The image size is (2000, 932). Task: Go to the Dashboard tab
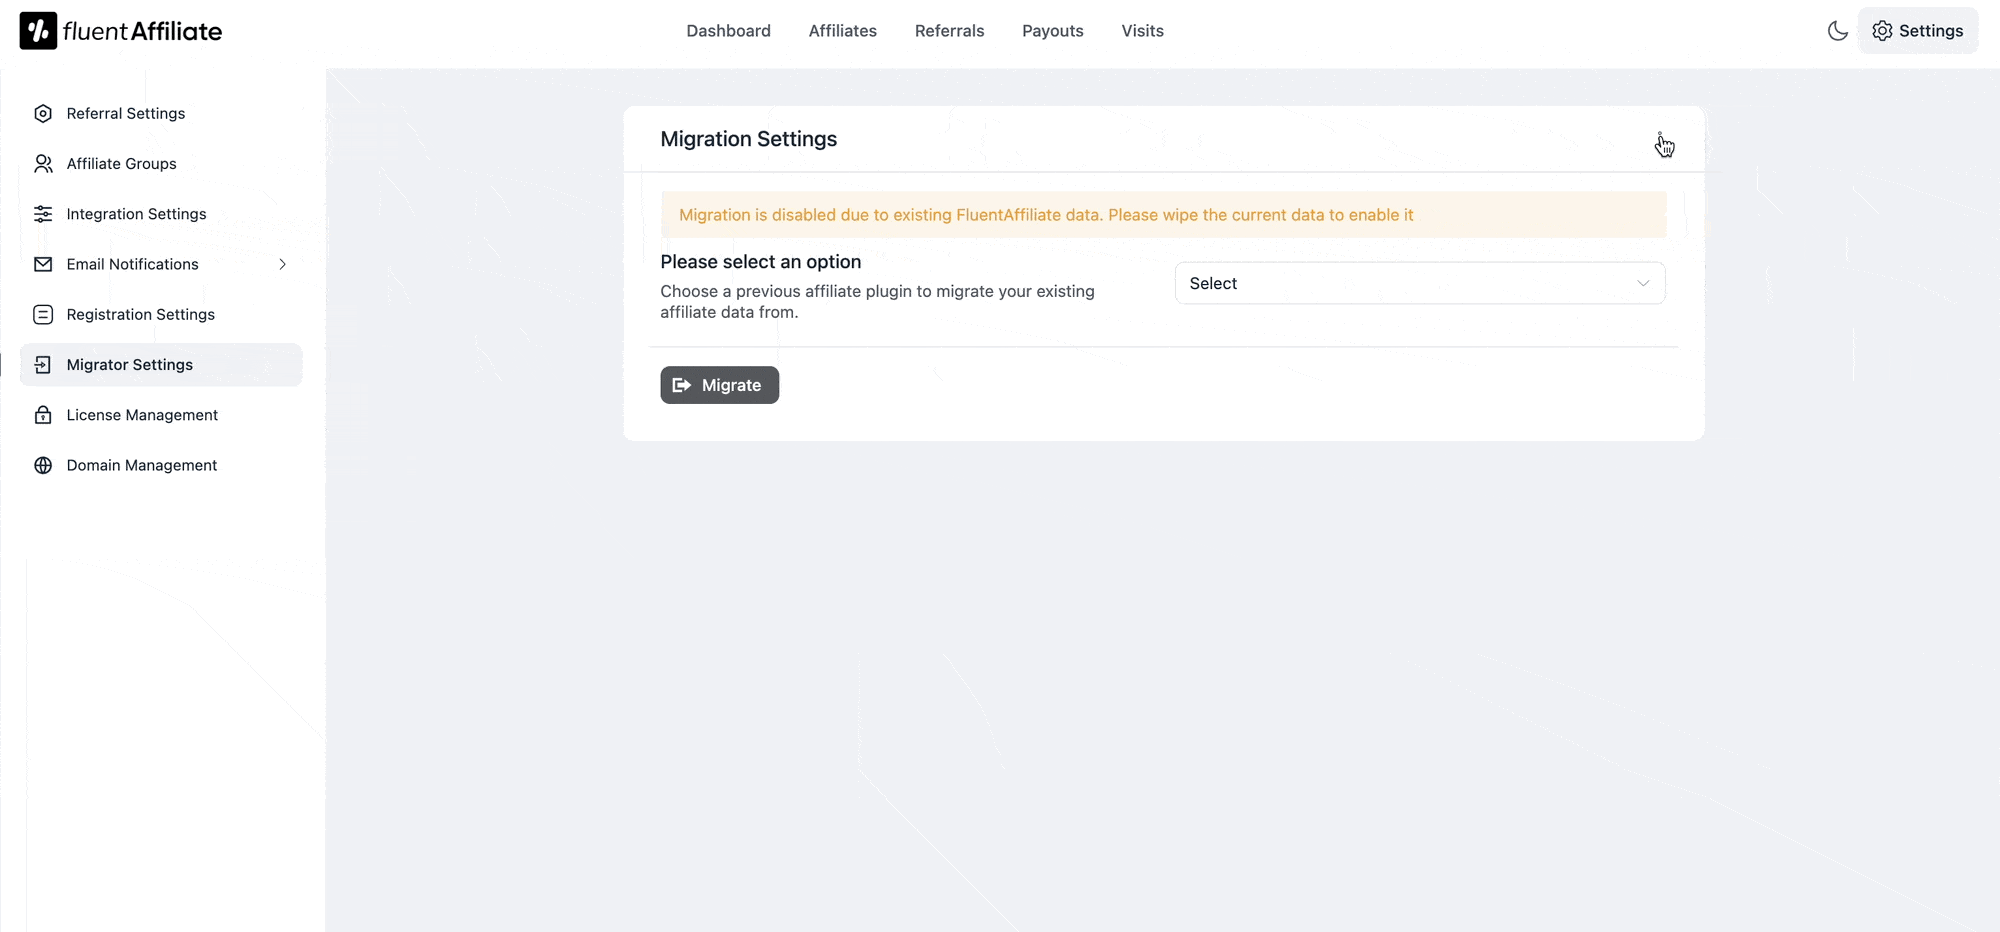point(728,31)
